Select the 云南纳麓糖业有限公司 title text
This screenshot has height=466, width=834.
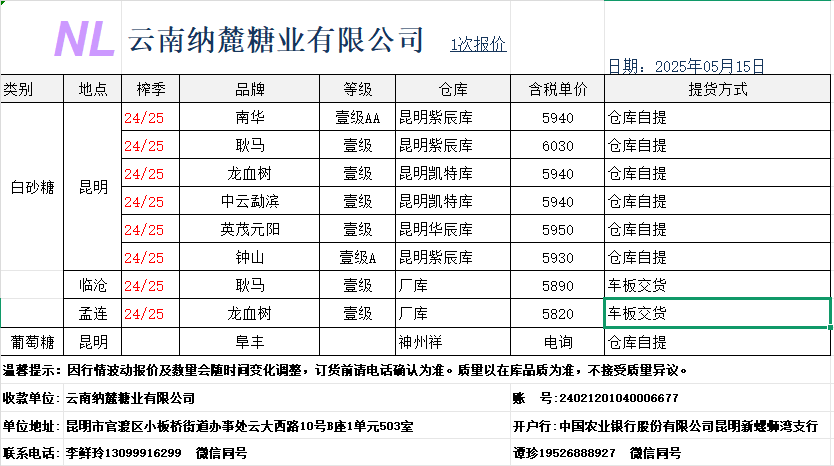pyautogui.click(x=277, y=41)
